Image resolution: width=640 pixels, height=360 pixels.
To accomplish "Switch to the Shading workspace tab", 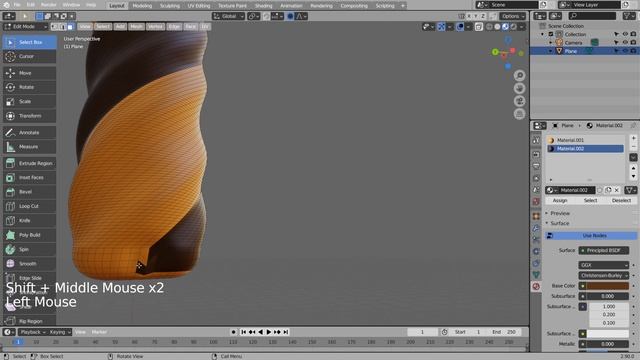I will [263, 6].
